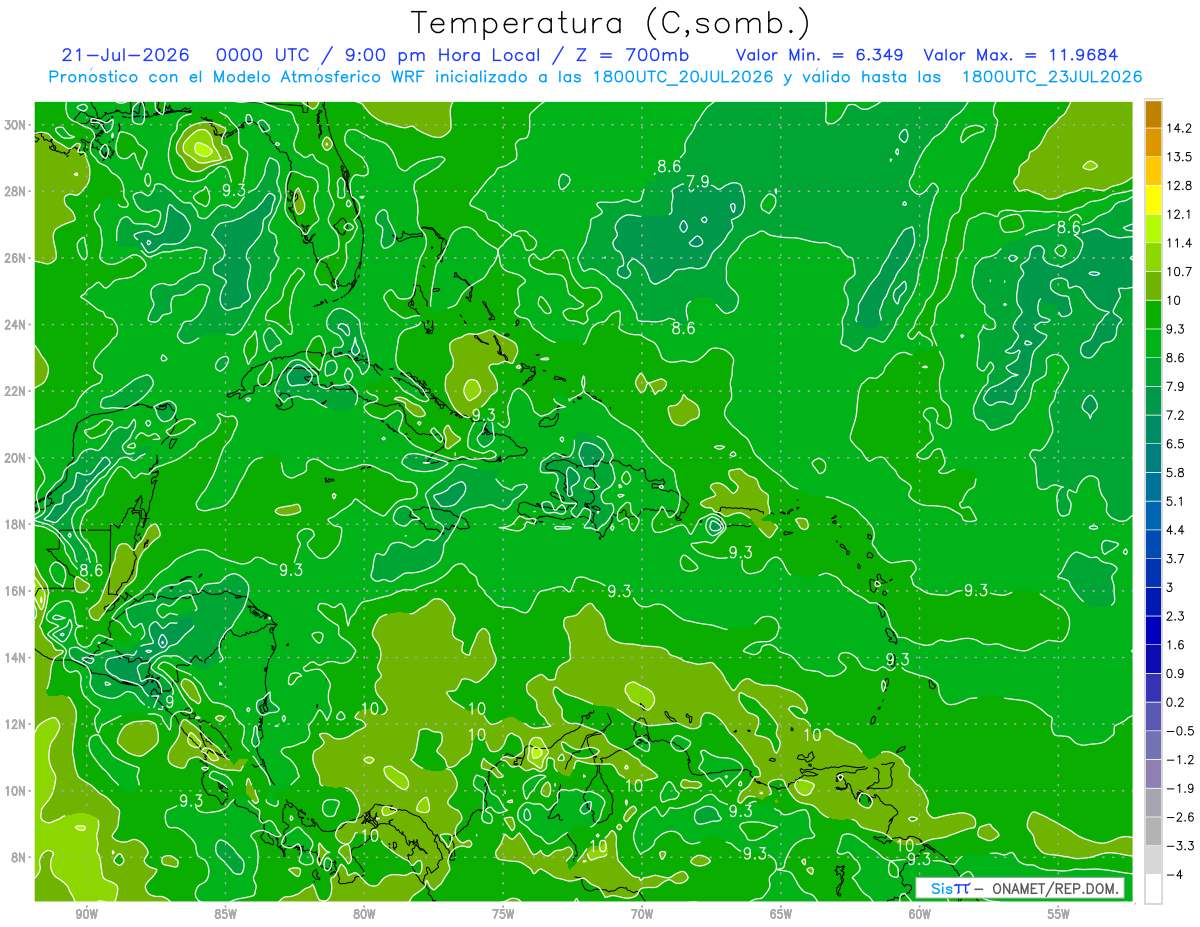Click the '14N' latitude axis label
The width and height of the screenshot is (1200, 927).
pyautogui.click(x=17, y=658)
